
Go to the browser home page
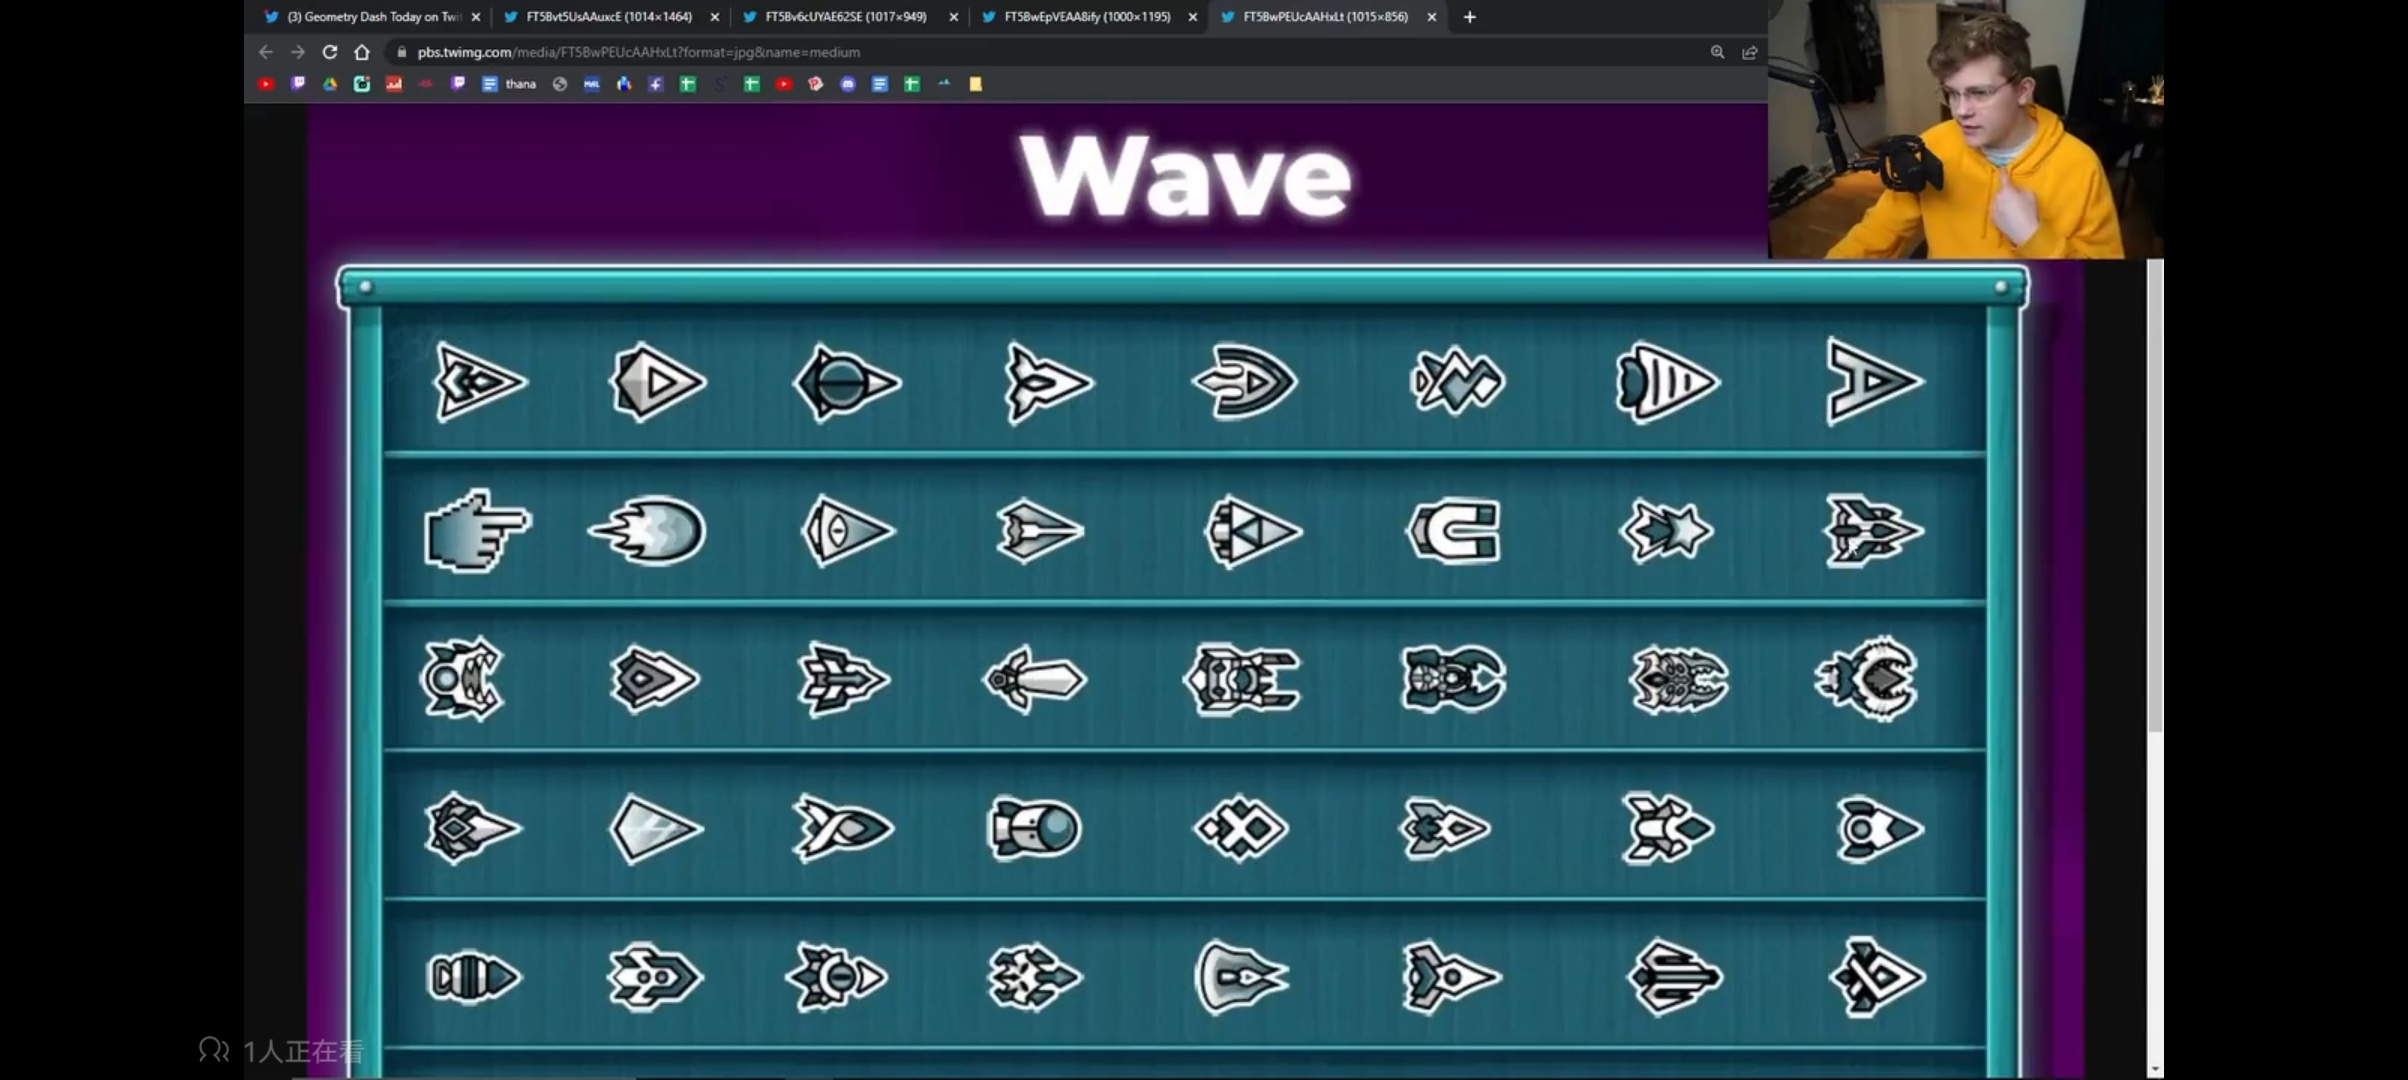point(362,52)
